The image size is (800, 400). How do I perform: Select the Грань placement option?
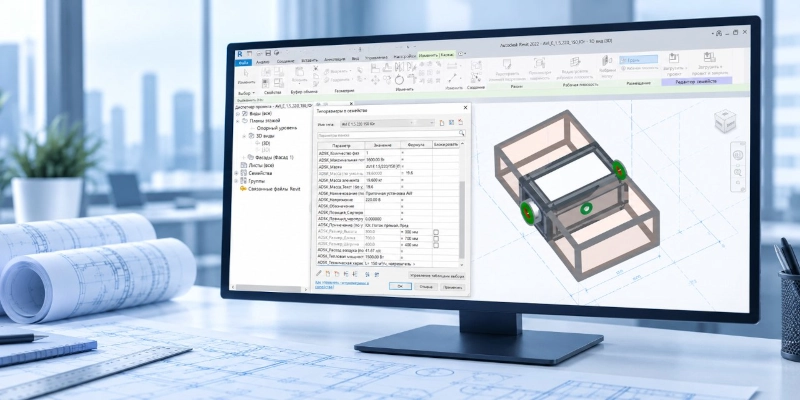[x=639, y=60]
